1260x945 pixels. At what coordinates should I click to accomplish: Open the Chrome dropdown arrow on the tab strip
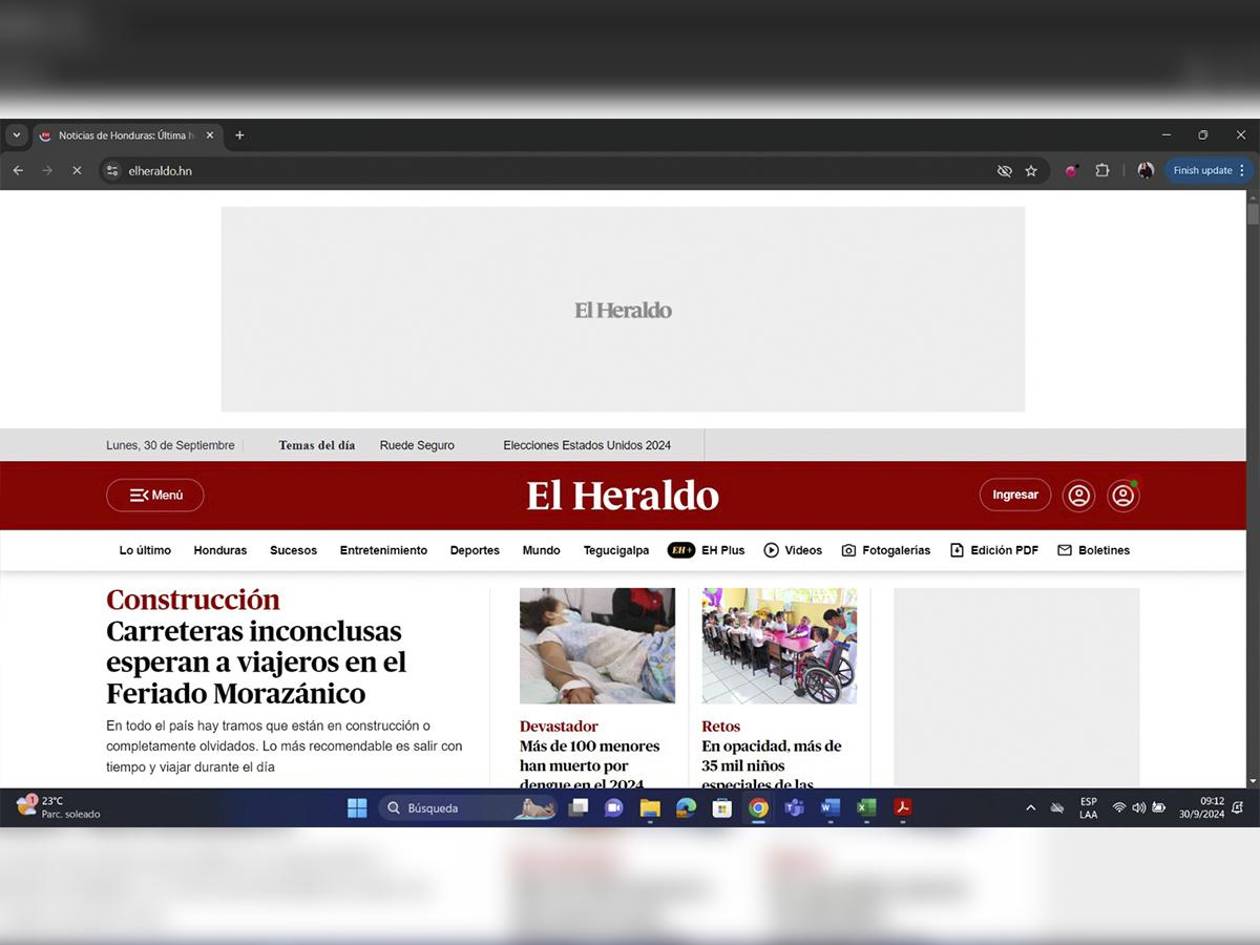point(16,135)
